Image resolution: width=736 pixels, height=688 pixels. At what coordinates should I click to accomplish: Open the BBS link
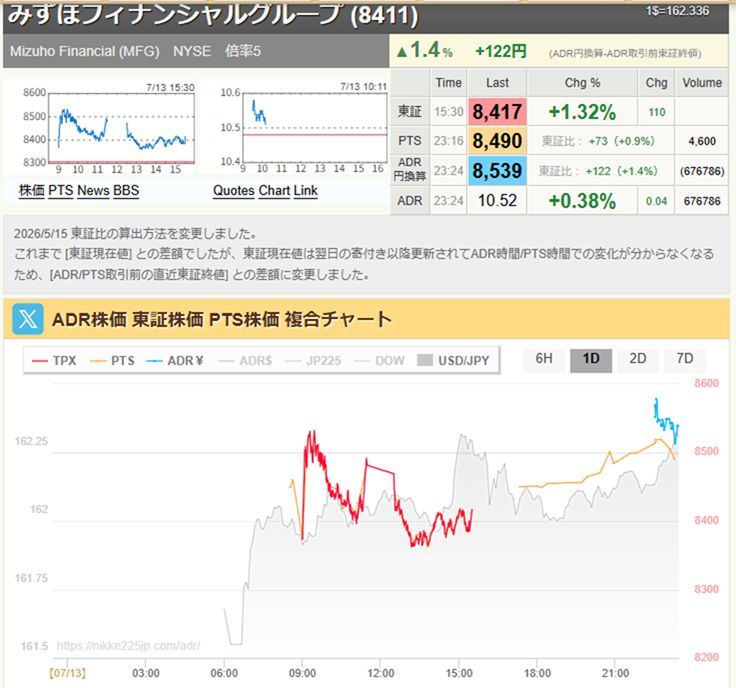[x=126, y=191]
